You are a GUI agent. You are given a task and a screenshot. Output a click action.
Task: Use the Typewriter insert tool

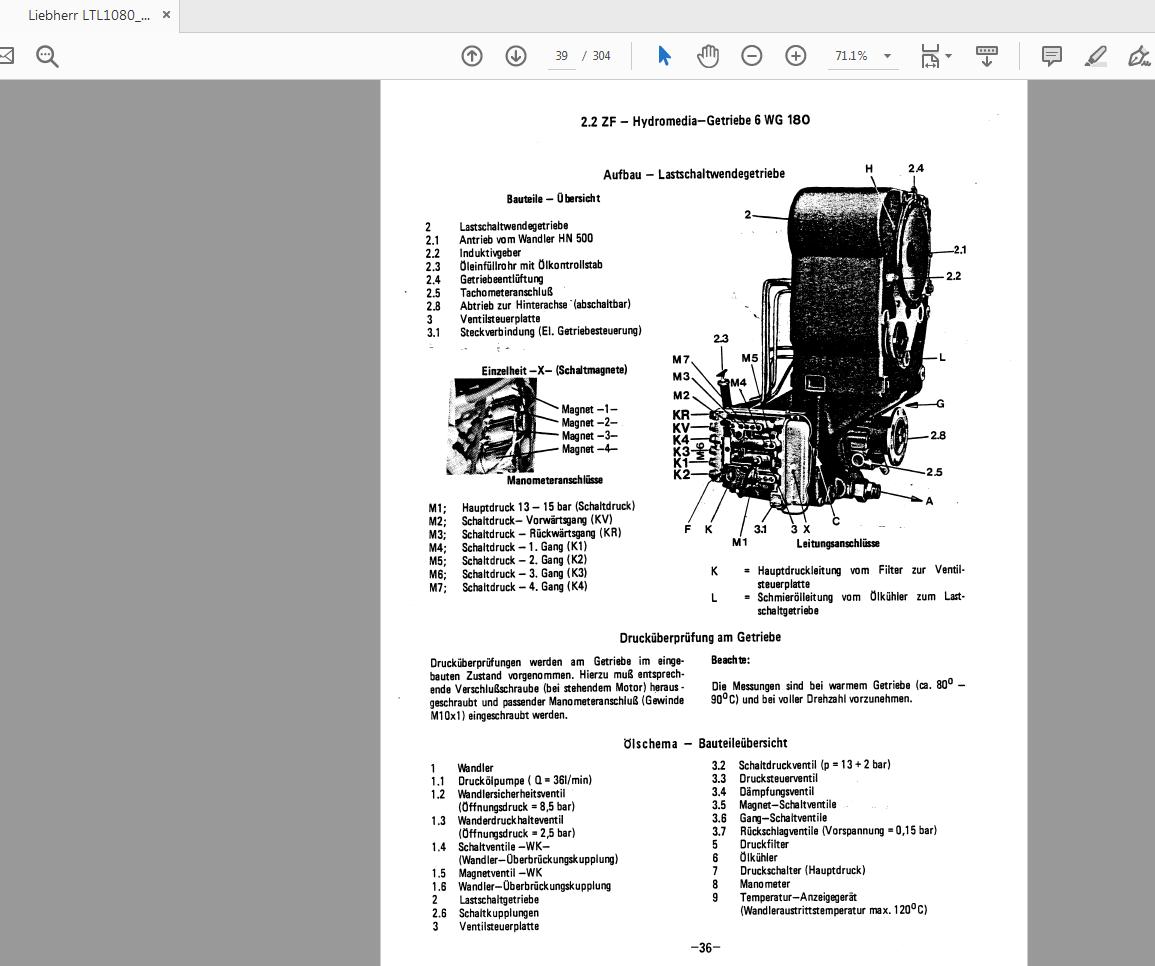(986, 56)
